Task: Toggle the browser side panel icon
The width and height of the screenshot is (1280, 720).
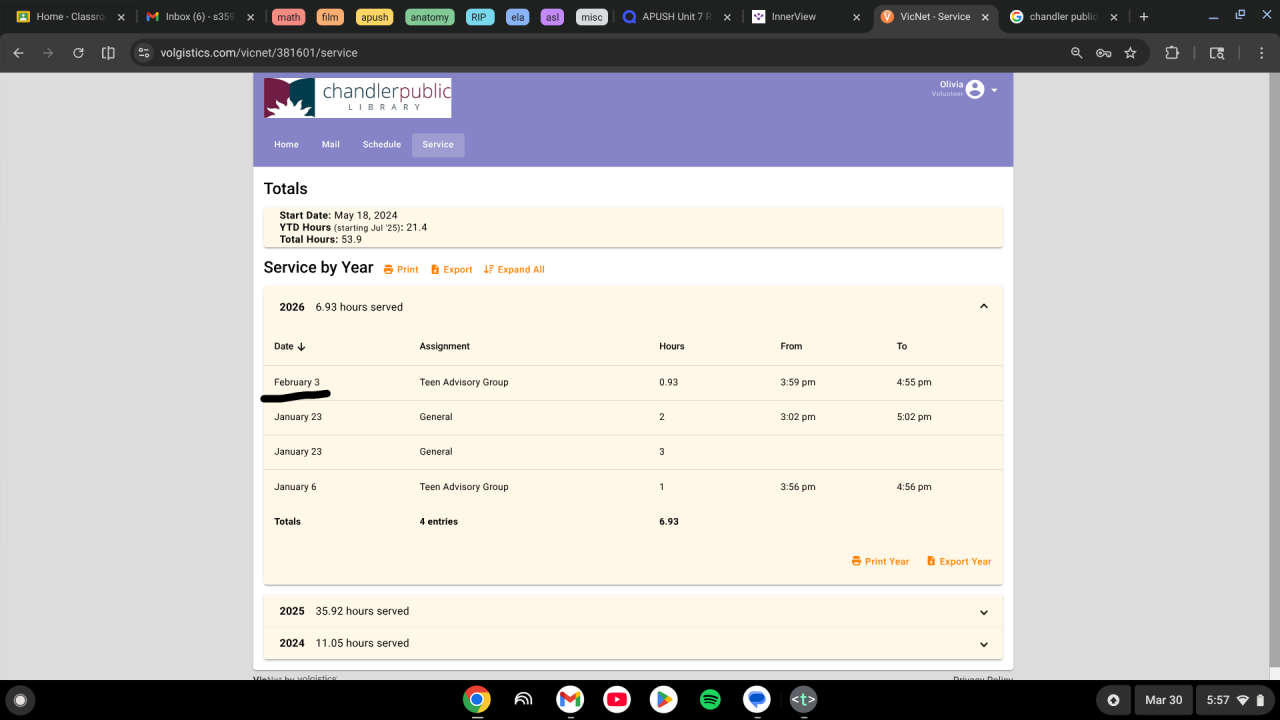Action: click(108, 53)
